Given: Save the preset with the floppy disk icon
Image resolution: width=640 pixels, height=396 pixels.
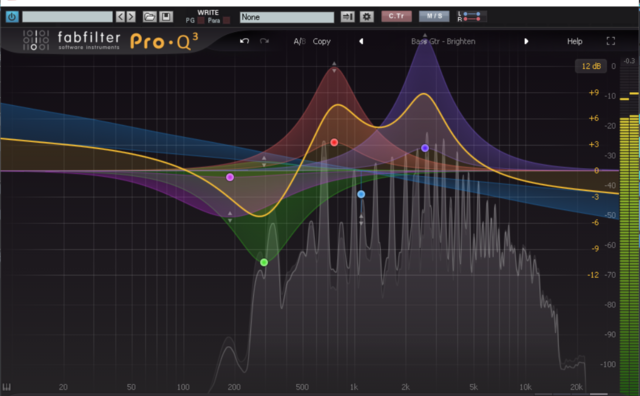Looking at the screenshot, I should pos(166,17).
